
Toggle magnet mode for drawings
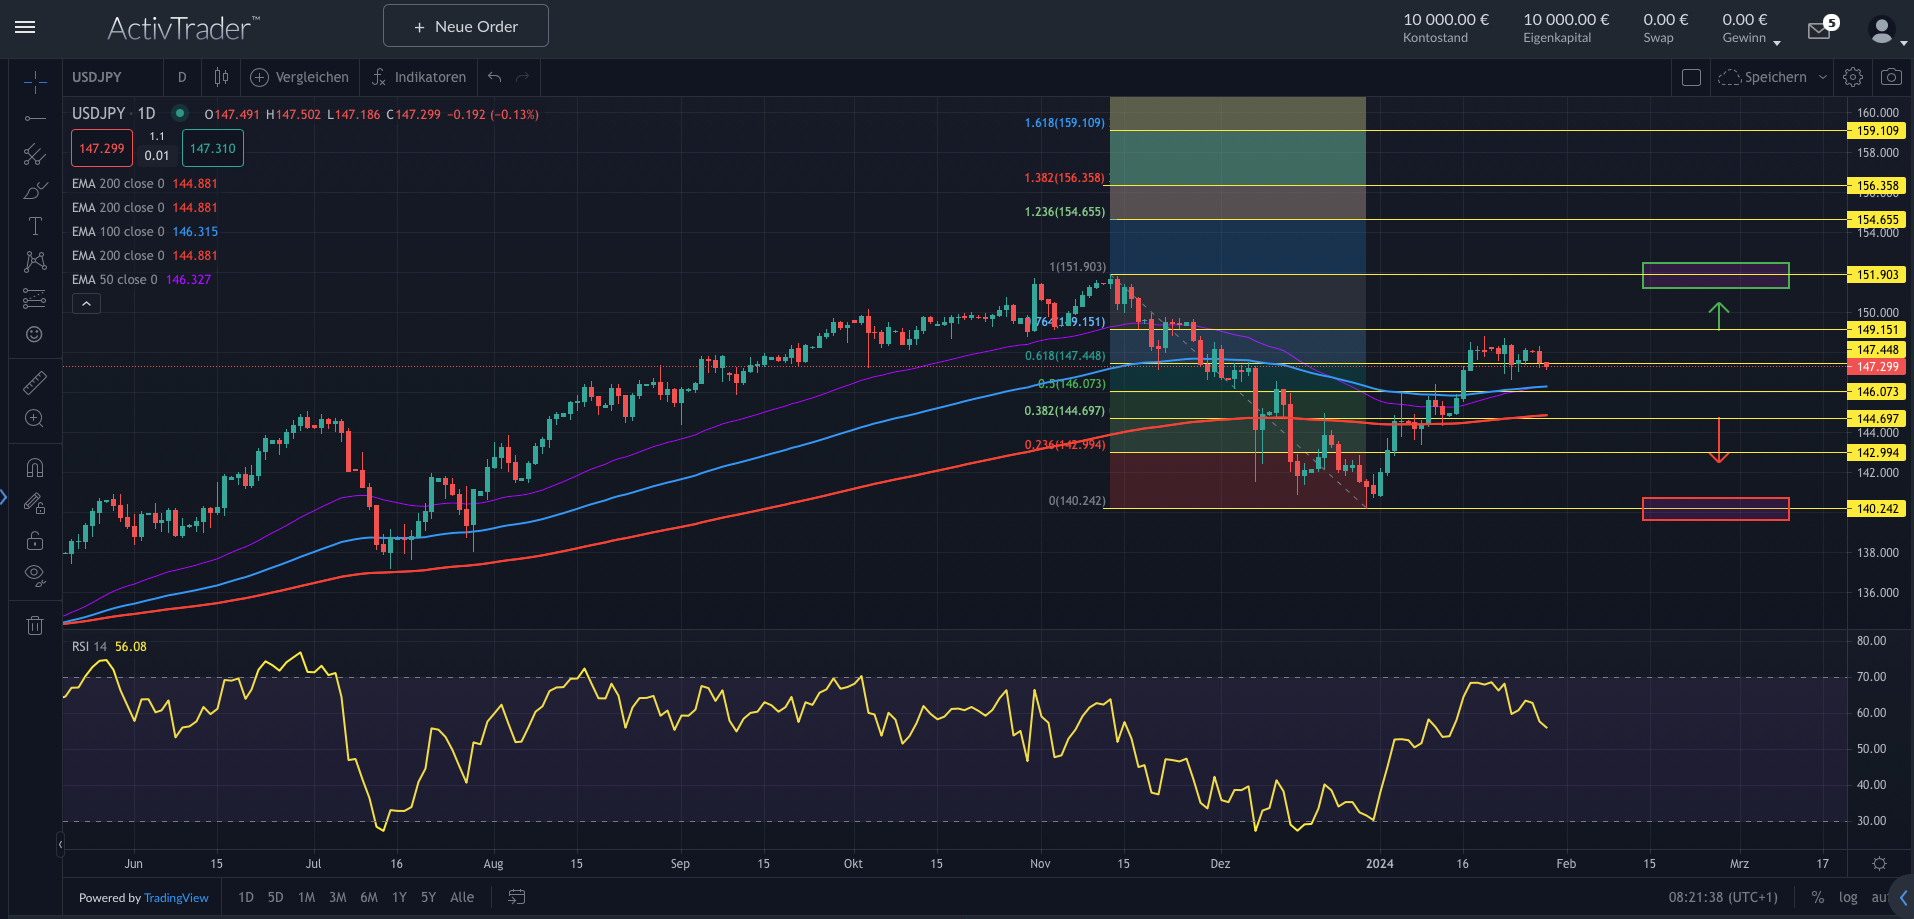click(x=35, y=467)
